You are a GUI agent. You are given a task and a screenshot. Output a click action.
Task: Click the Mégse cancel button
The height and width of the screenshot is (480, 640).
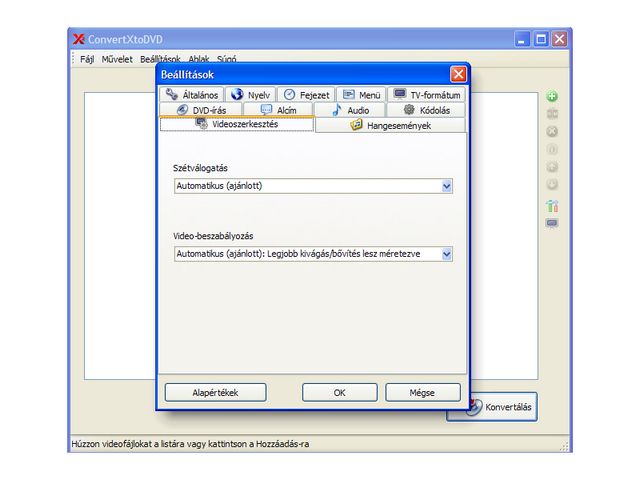tap(423, 393)
